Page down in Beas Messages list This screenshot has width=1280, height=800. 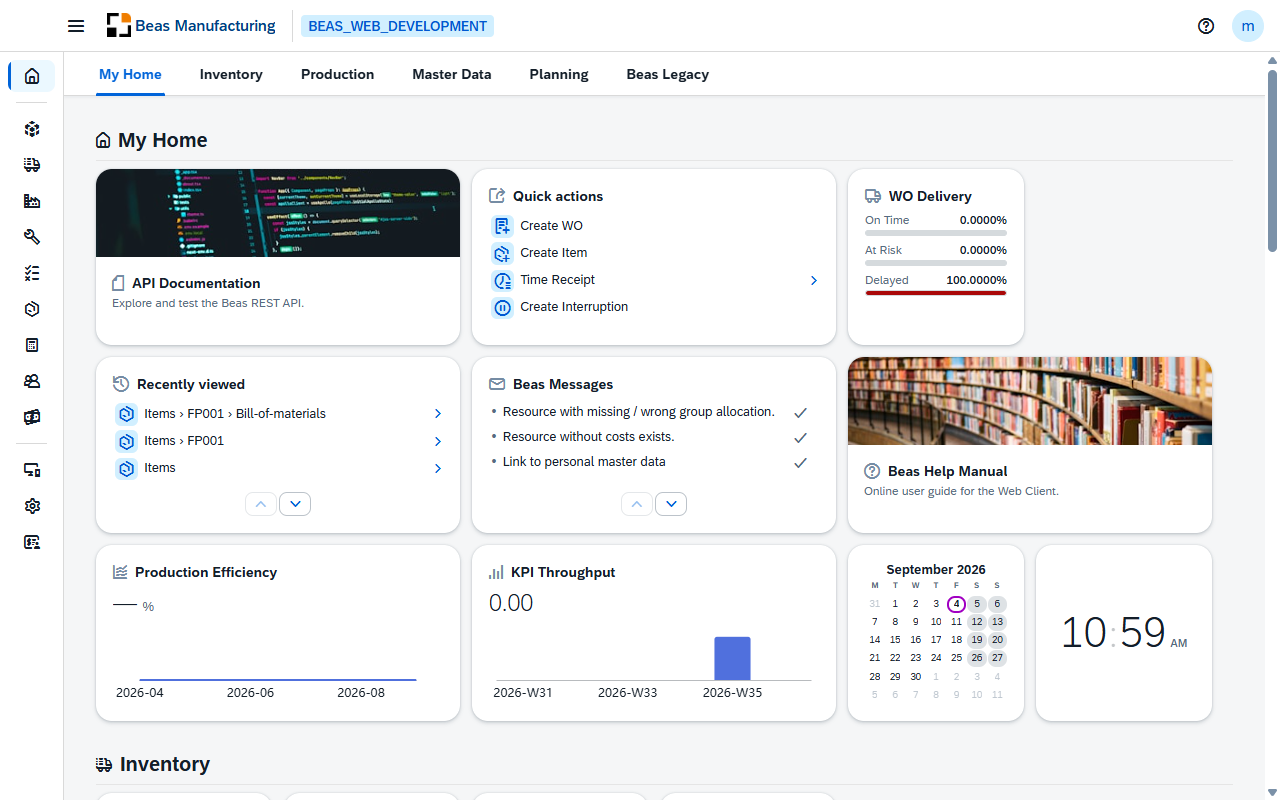point(671,504)
